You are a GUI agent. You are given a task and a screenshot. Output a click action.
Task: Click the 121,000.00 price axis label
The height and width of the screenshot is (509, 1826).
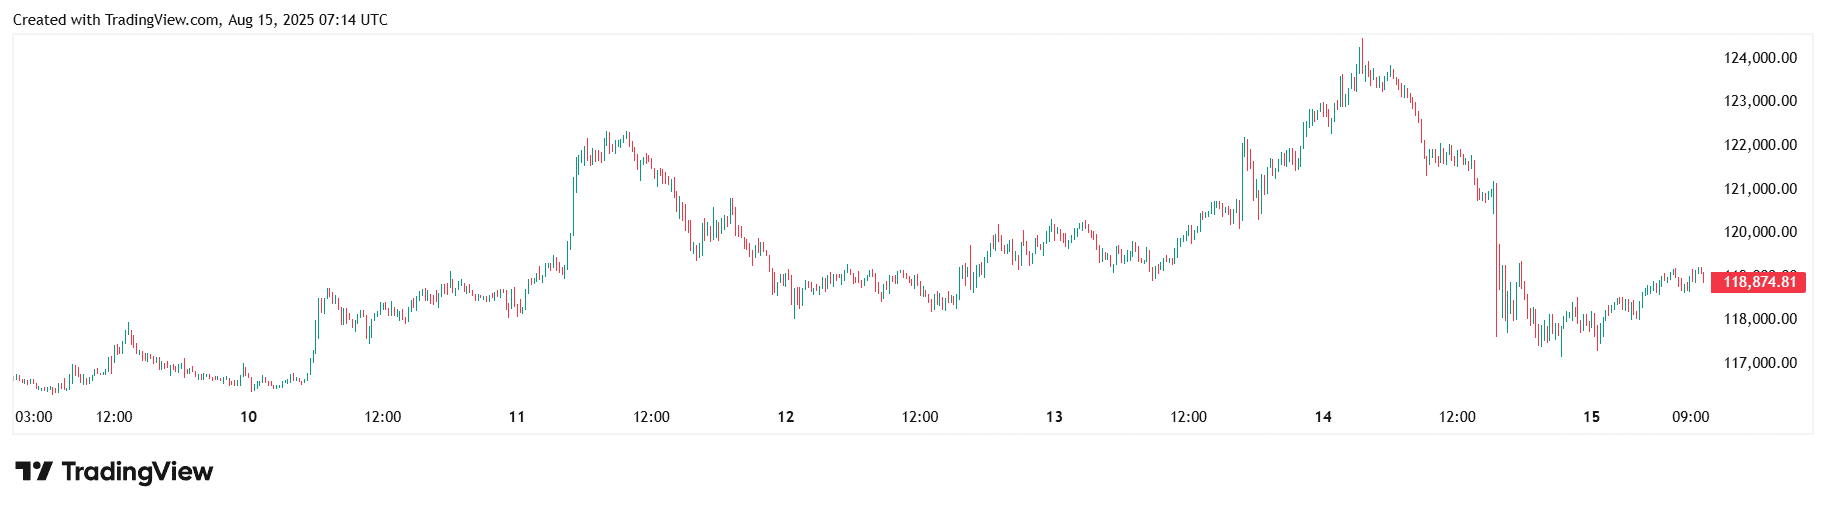click(1760, 189)
